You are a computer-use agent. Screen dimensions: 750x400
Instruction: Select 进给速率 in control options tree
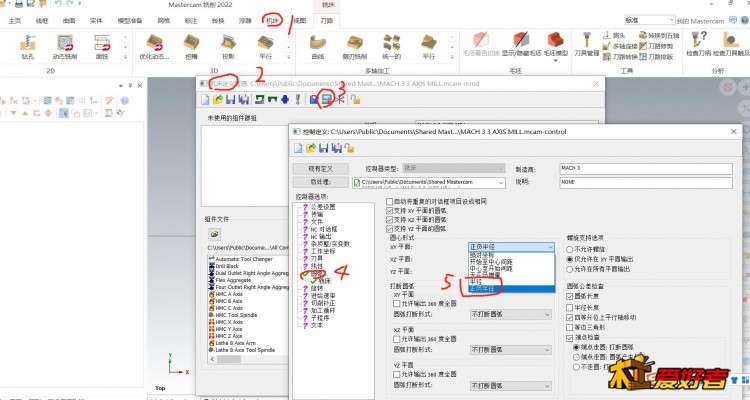coord(323,296)
